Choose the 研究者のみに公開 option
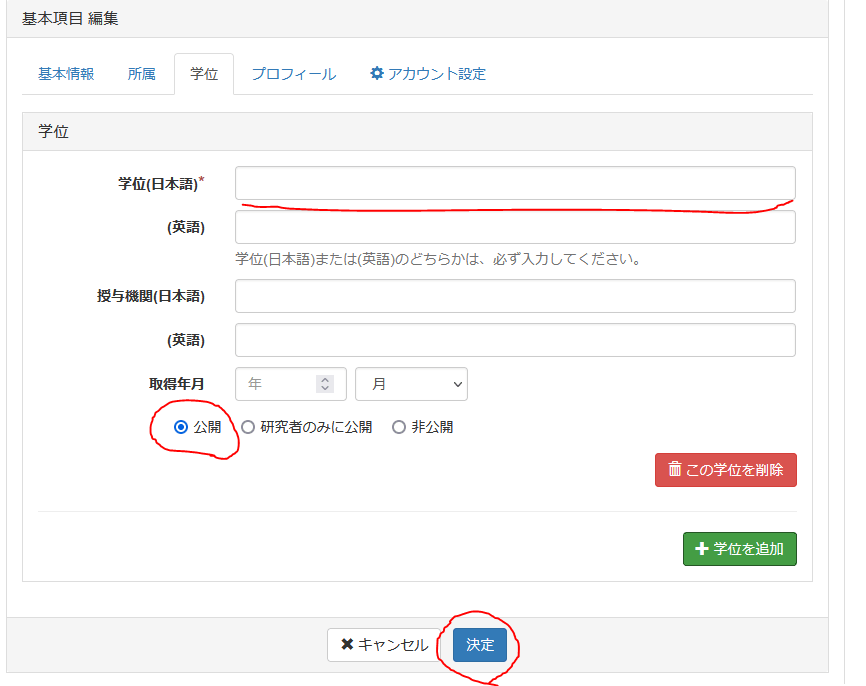The width and height of the screenshot is (866, 686). tap(248, 427)
